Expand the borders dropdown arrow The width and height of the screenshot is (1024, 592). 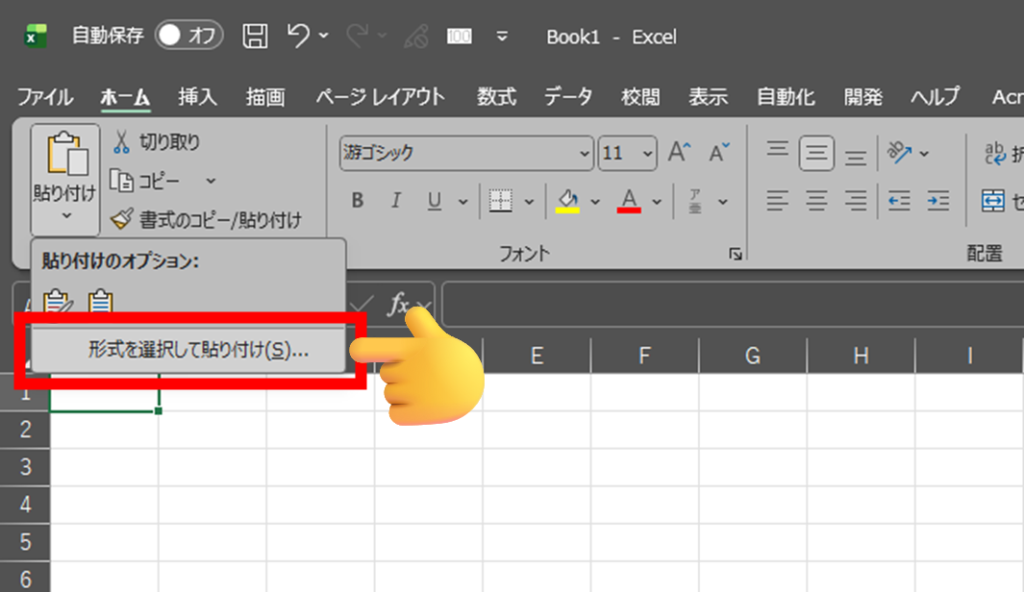529,202
